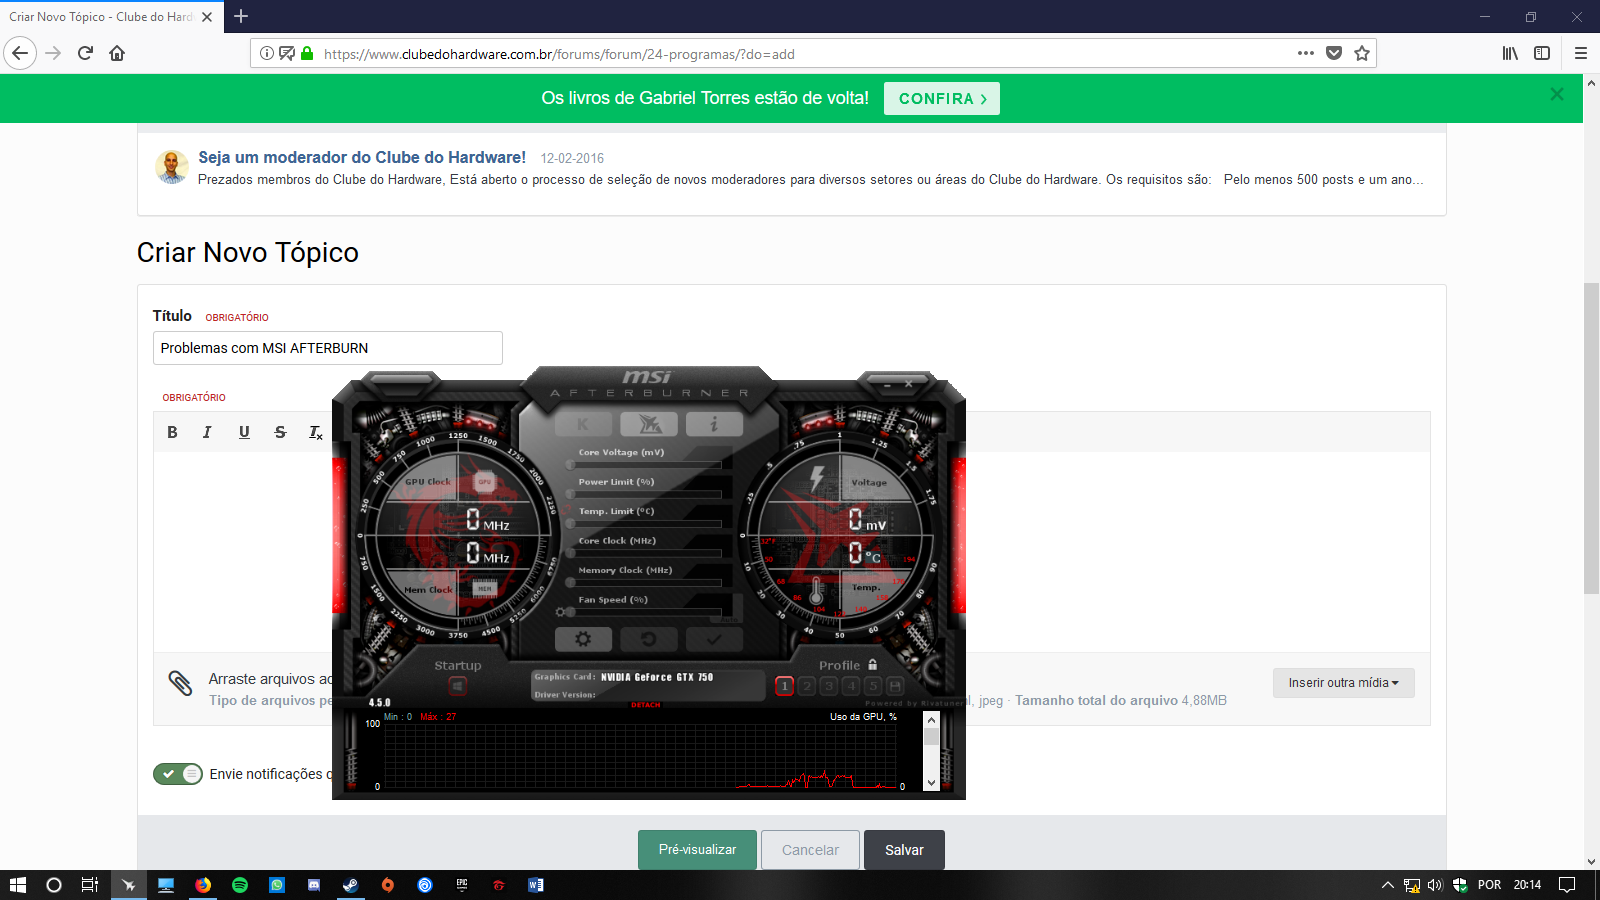
Task: Open the information (i) panel in Afterburner
Action: click(x=714, y=425)
